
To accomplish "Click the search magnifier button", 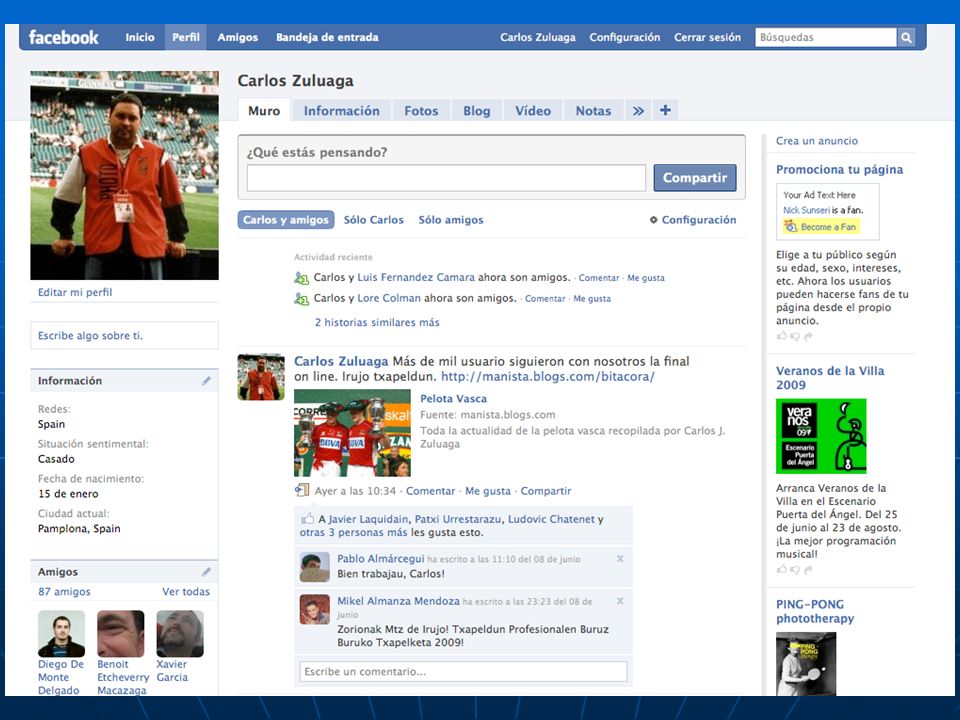I will [906, 37].
